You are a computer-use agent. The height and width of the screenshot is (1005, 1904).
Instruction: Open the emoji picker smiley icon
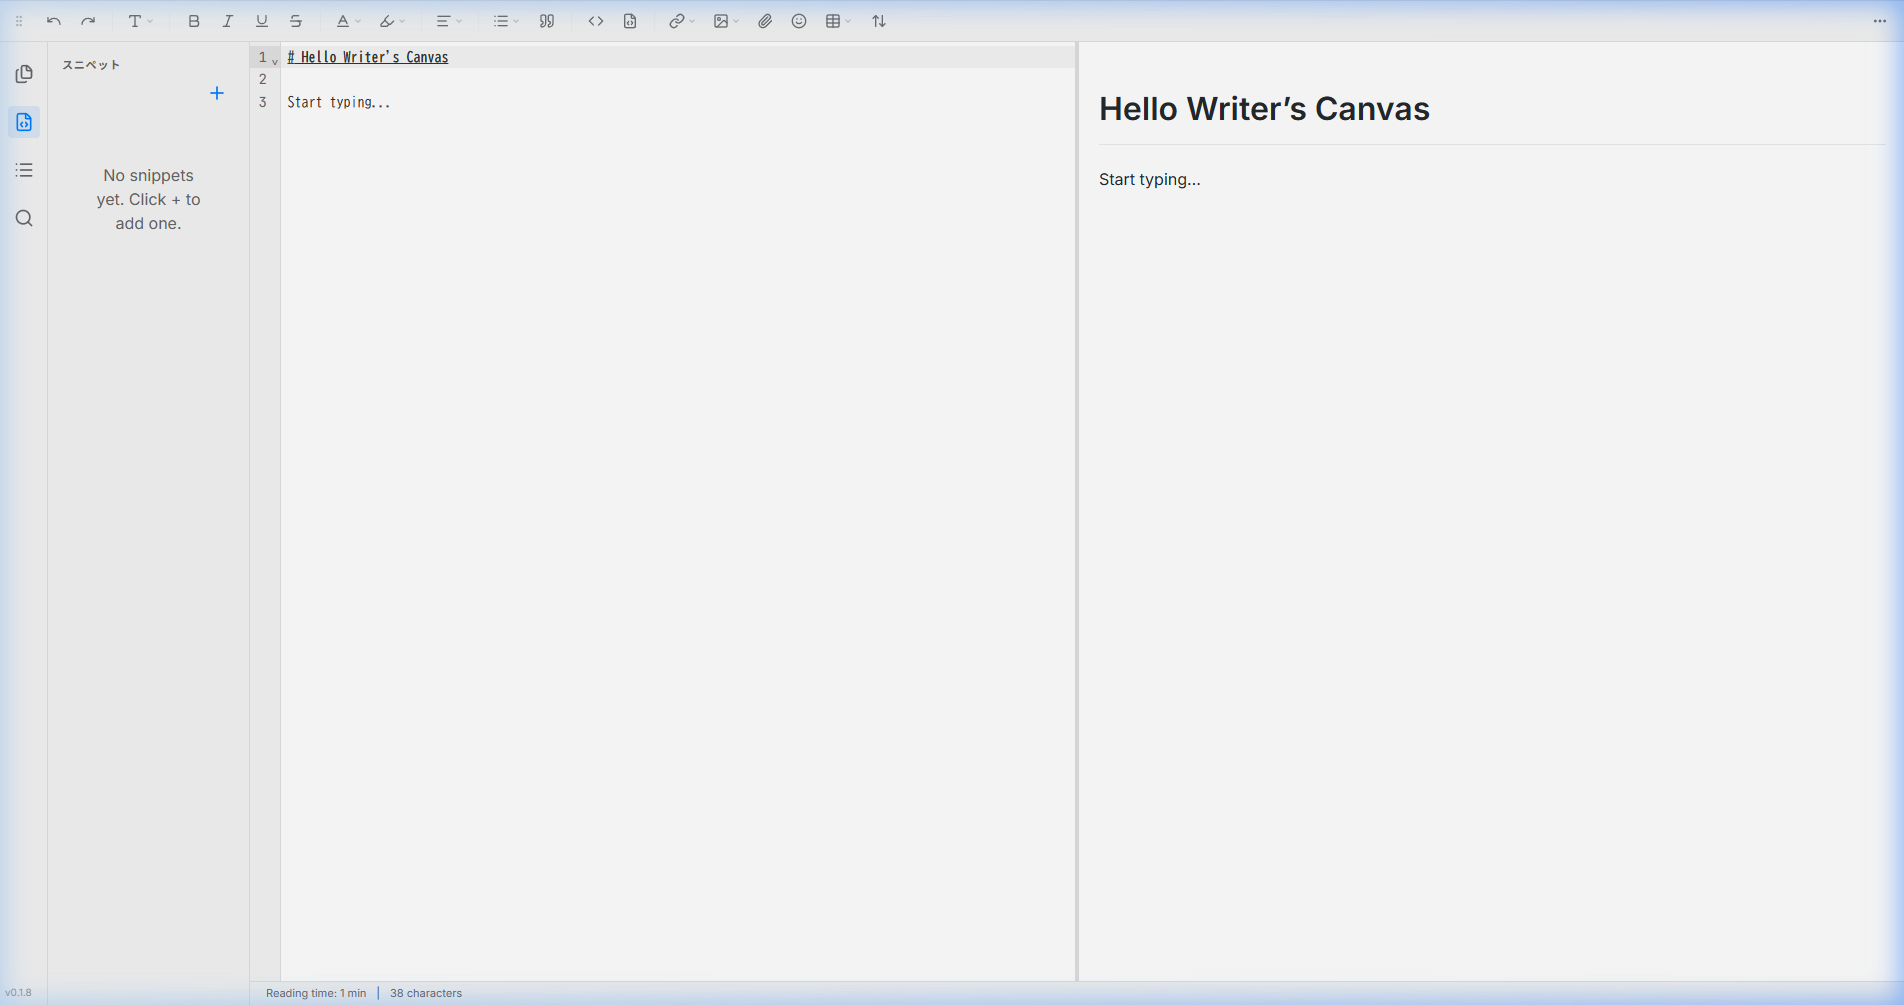click(x=799, y=21)
